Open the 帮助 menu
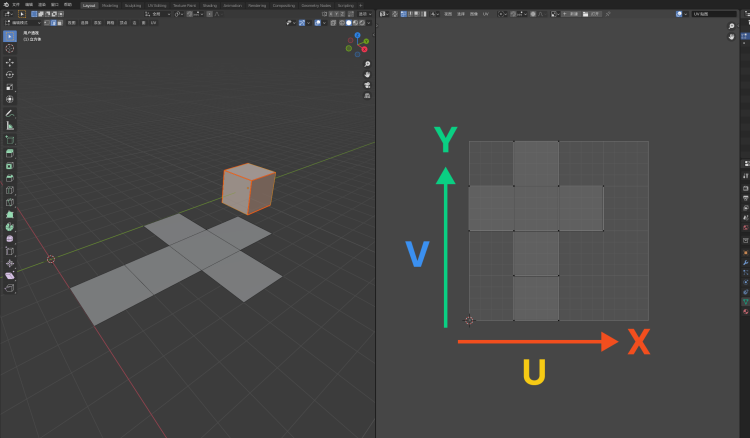Screen dimensions: 750x438 click(x=67, y=5)
